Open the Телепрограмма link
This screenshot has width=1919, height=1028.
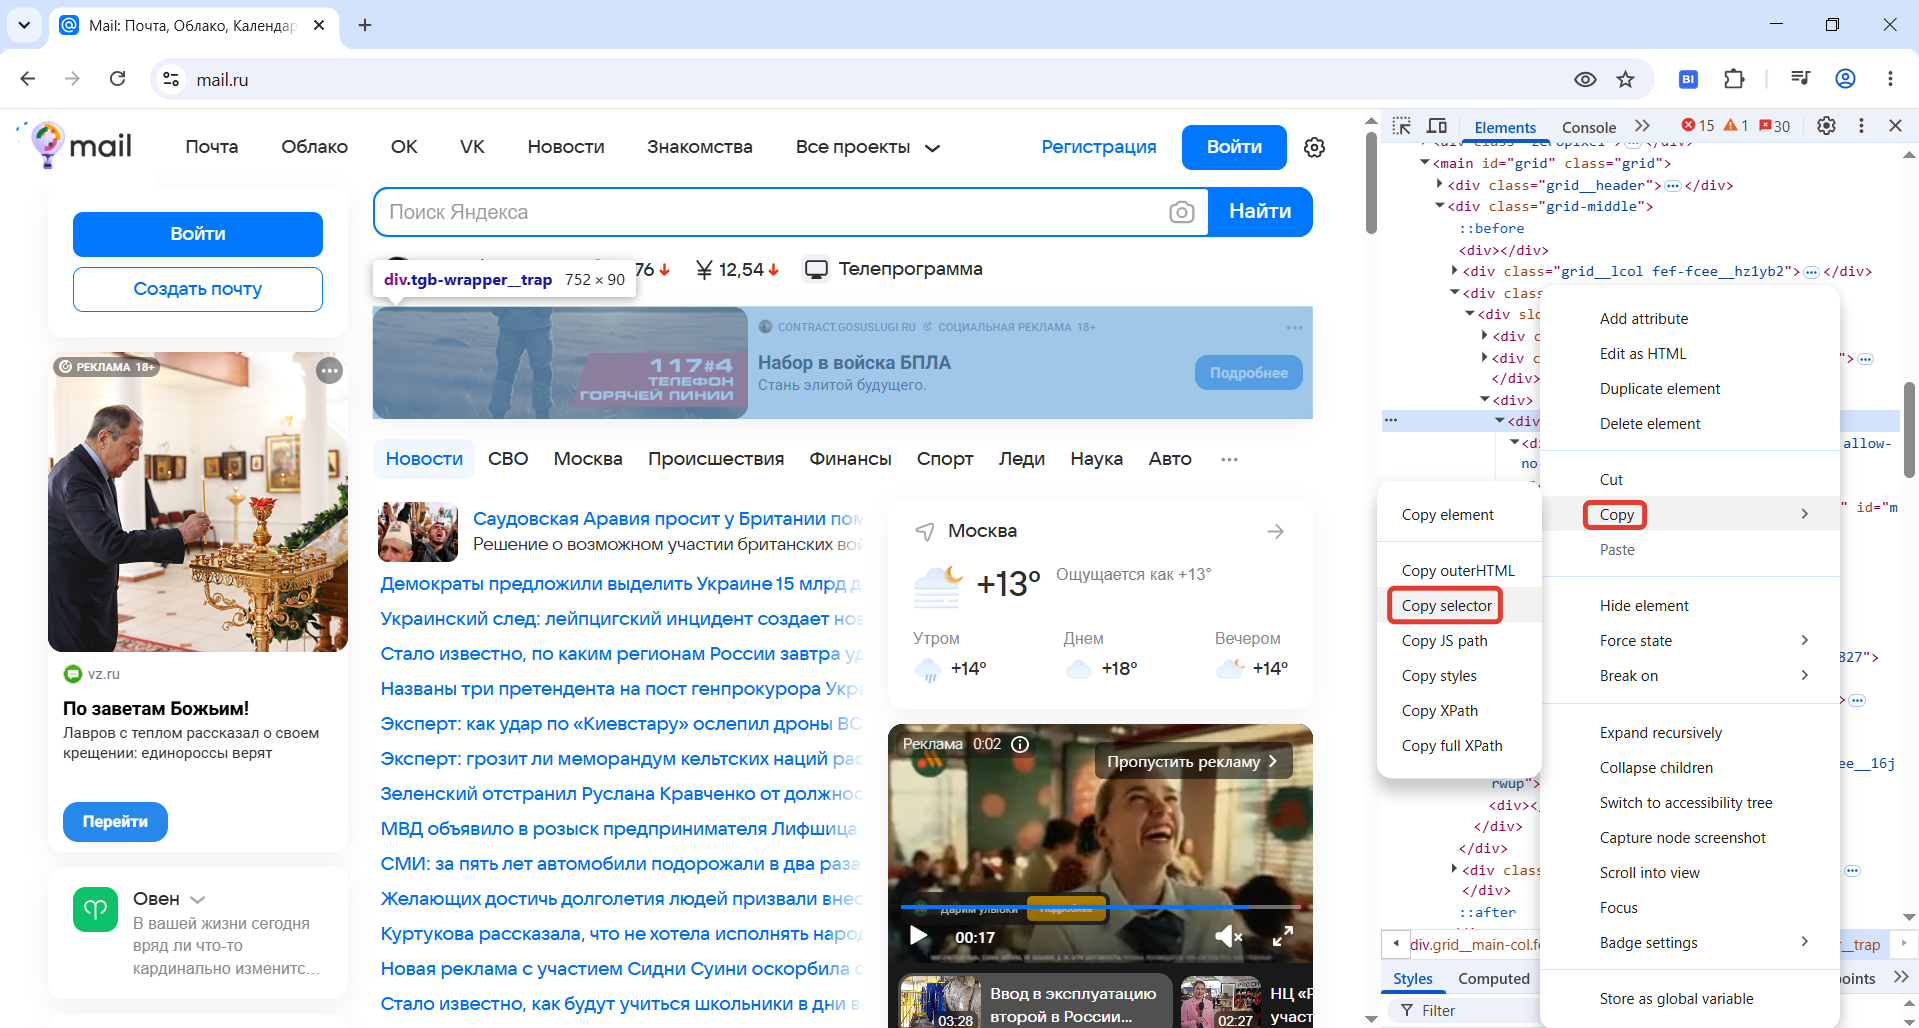(894, 269)
